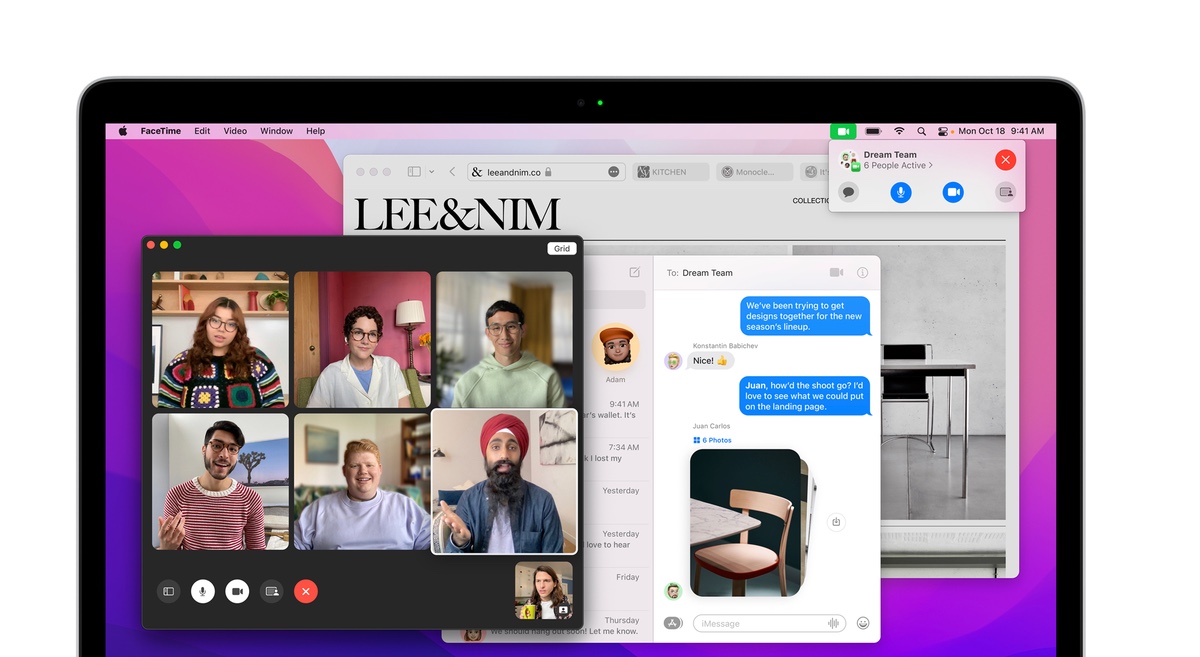1200x657 pixels.
Task: Open the Video menu
Action: pyautogui.click(x=235, y=131)
